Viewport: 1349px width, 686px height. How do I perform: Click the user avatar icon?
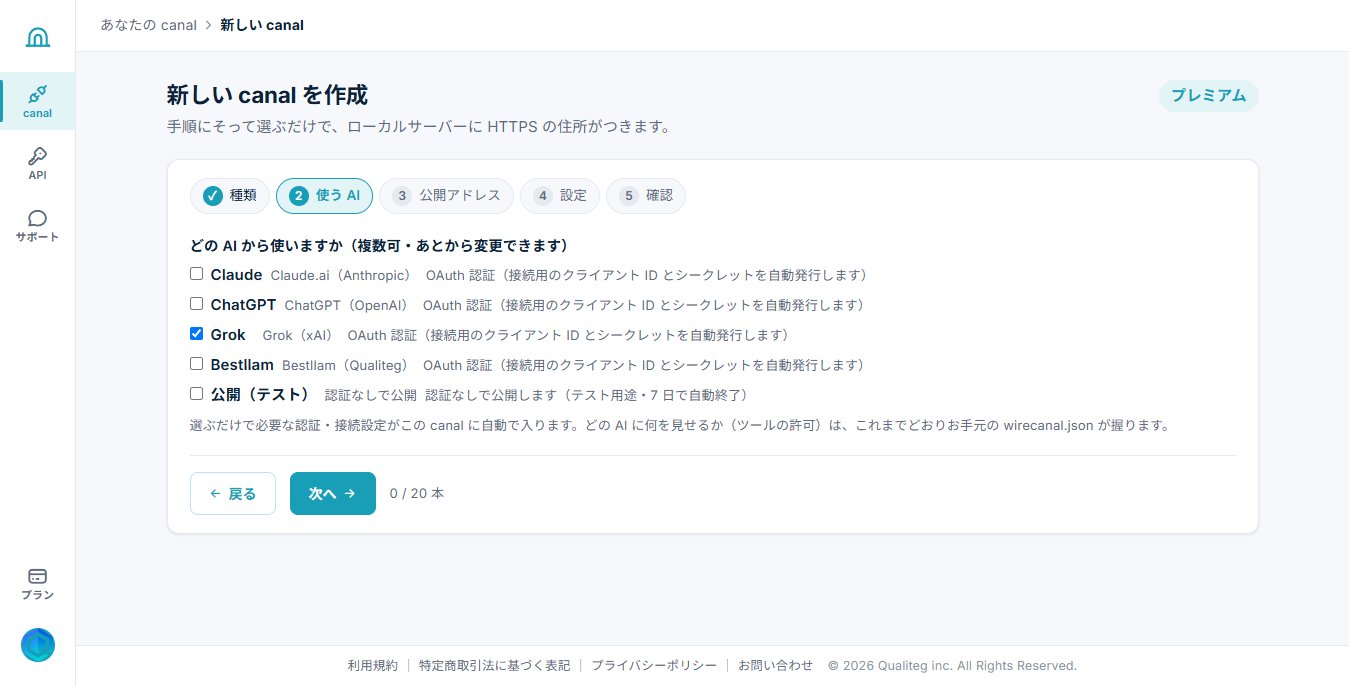click(x=38, y=645)
